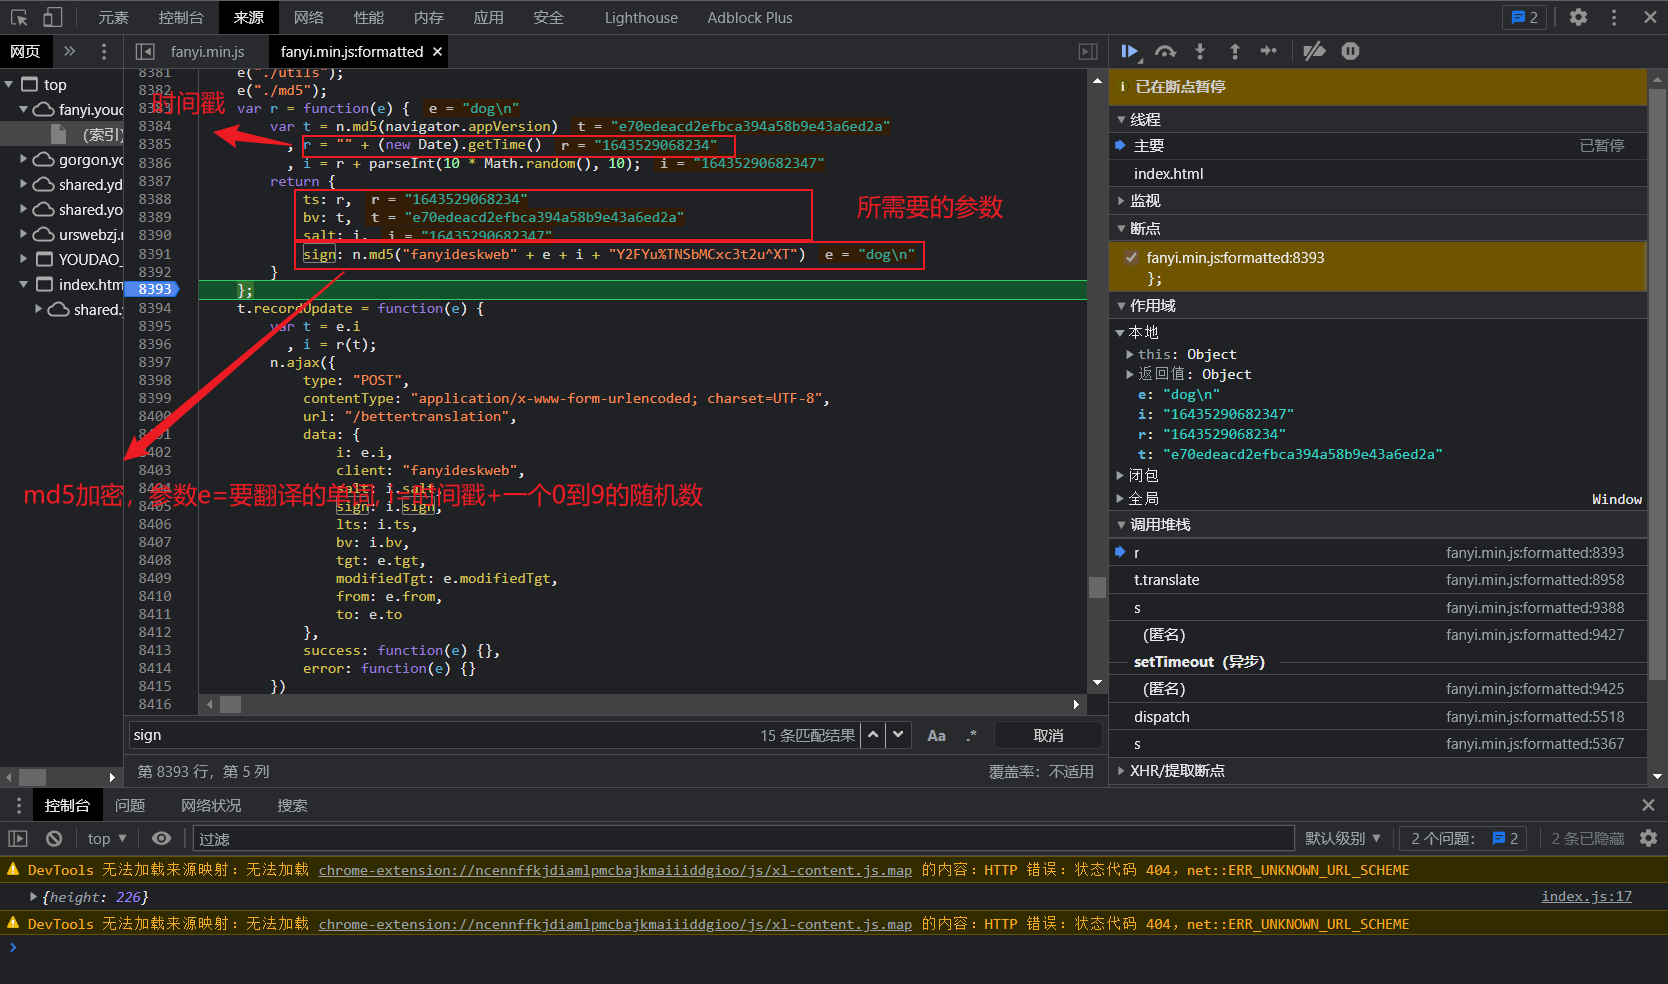Create live expression eye icon
The height and width of the screenshot is (984, 1668).
click(161, 838)
